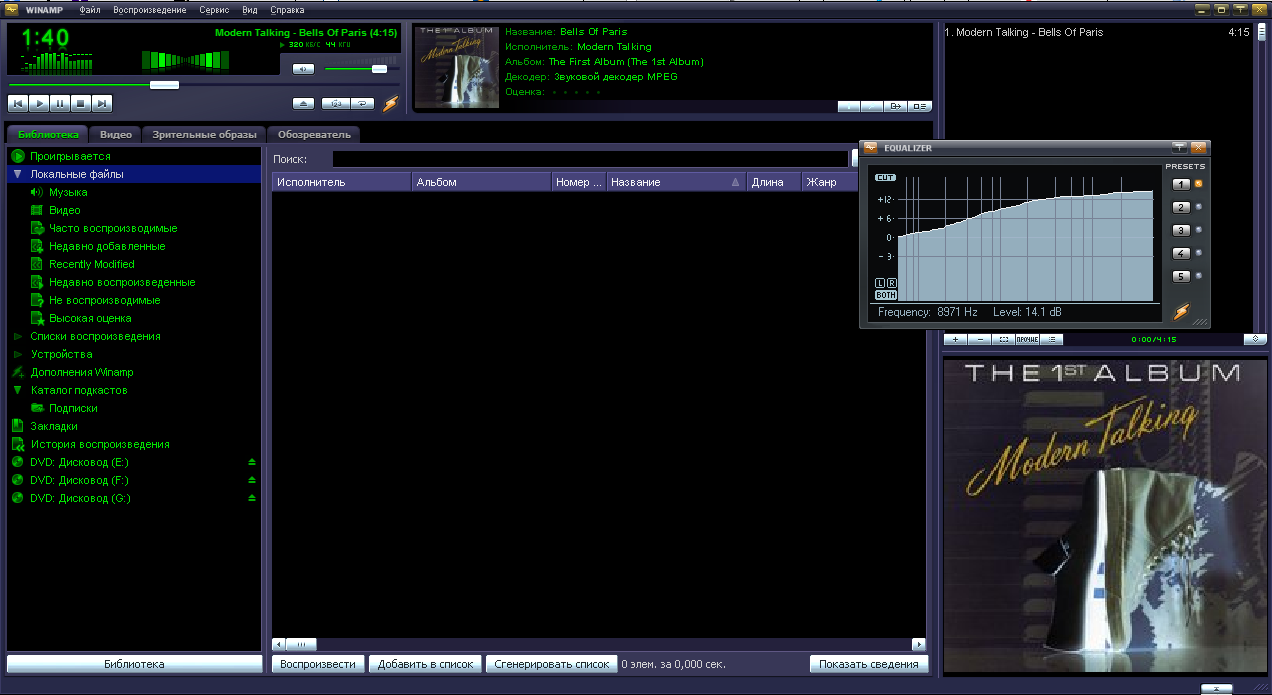This screenshot has height=695, width=1272.
Task: Click the Add (+) icon in the playlist
Action: click(x=955, y=339)
